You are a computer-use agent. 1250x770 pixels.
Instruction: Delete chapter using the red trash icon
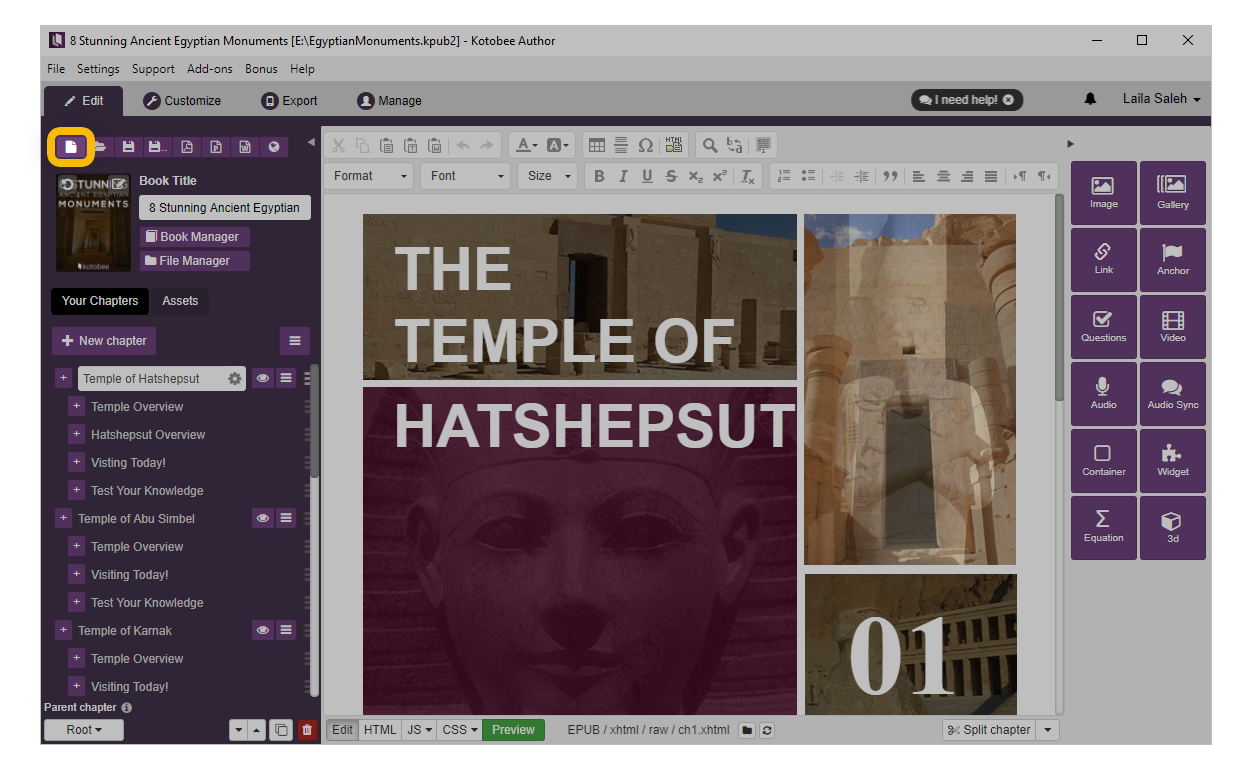coord(307,730)
